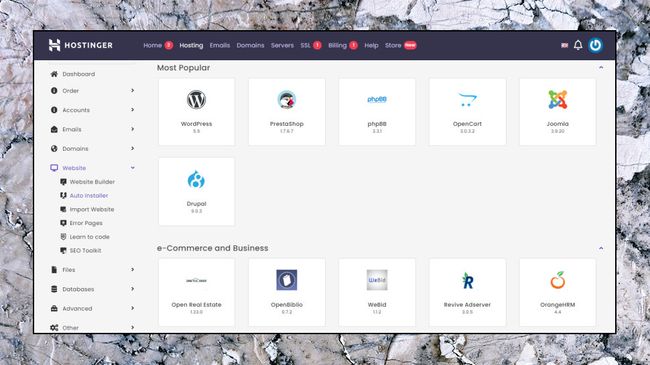Open the SSL top menu
This screenshot has height=365, width=650.
(x=306, y=45)
